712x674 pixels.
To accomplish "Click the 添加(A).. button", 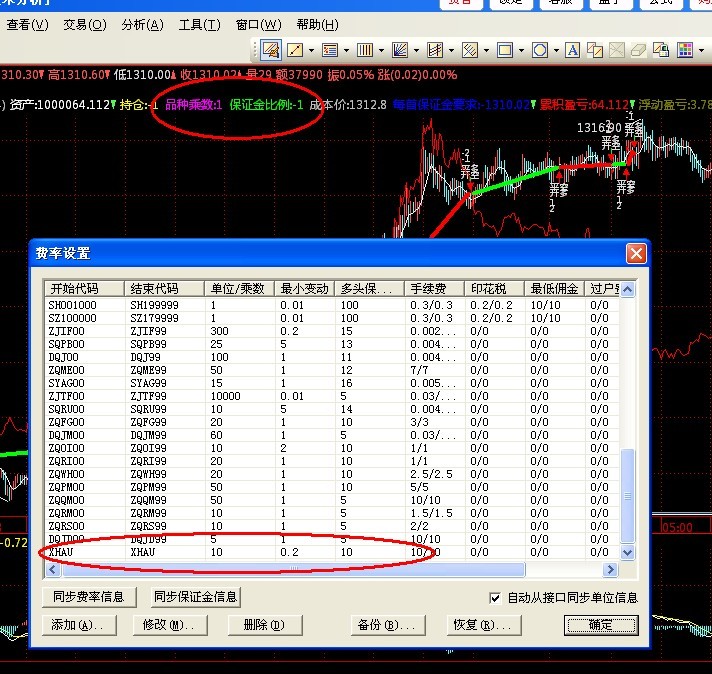I will pos(79,625).
